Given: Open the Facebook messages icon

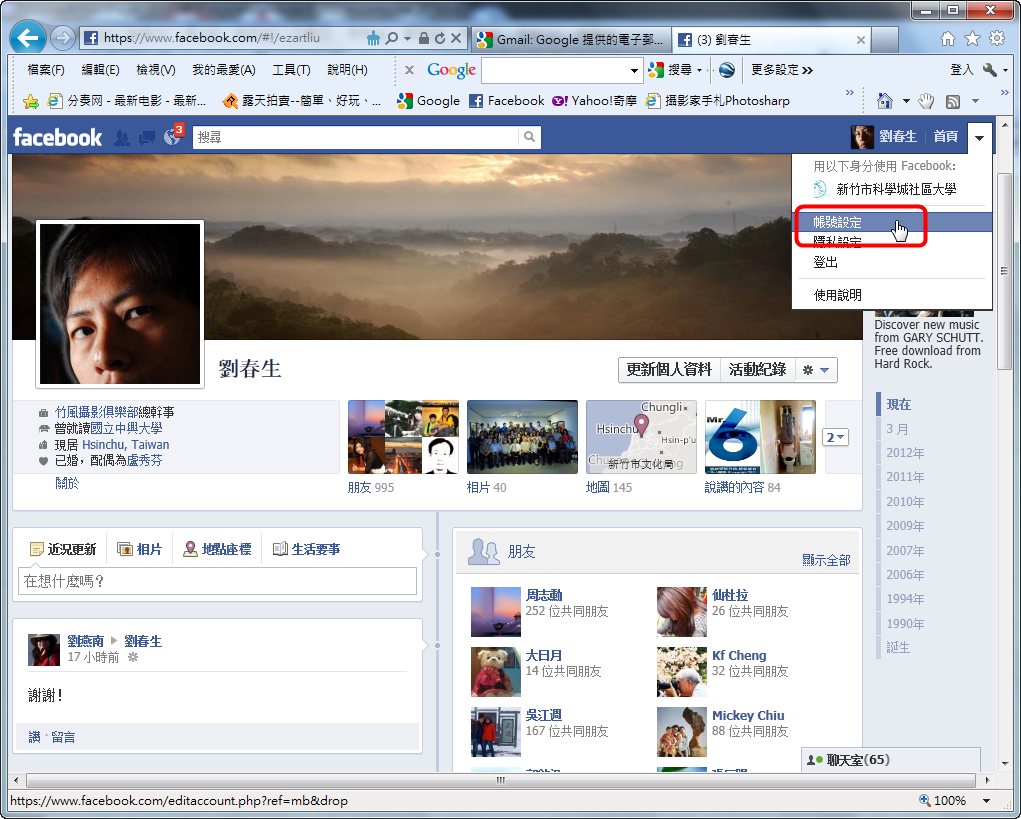Looking at the screenshot, I should pyautogui.click(x=147, y=138).
